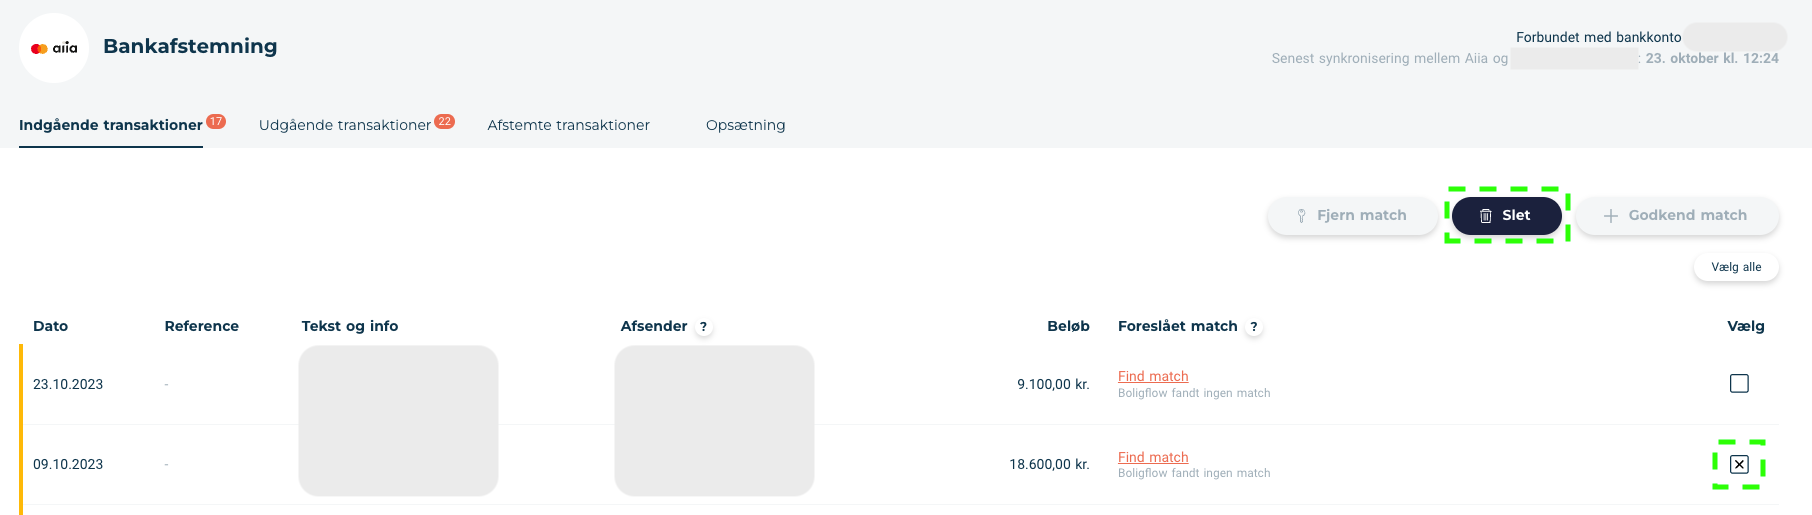Select all transactions with Vælg alle
The image size is (1812, 515).
(1736, 267)
